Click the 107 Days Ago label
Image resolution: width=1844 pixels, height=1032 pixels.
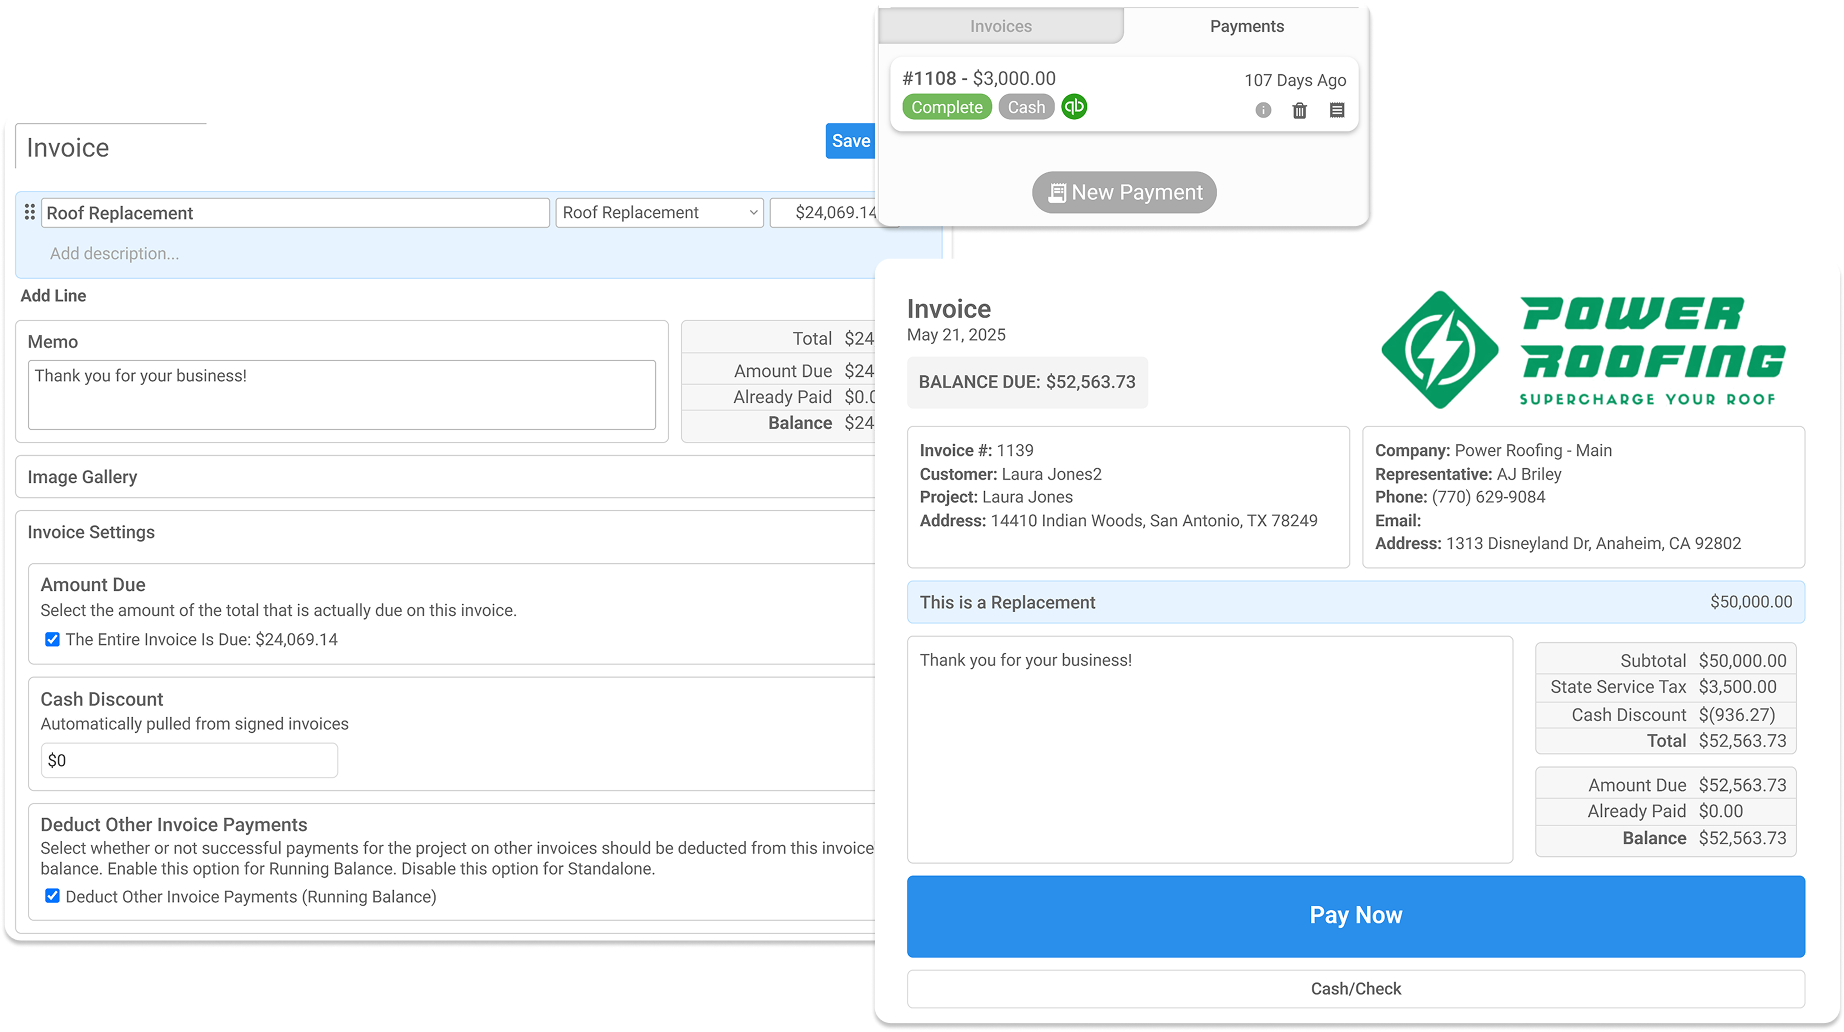pos(1295,80)
